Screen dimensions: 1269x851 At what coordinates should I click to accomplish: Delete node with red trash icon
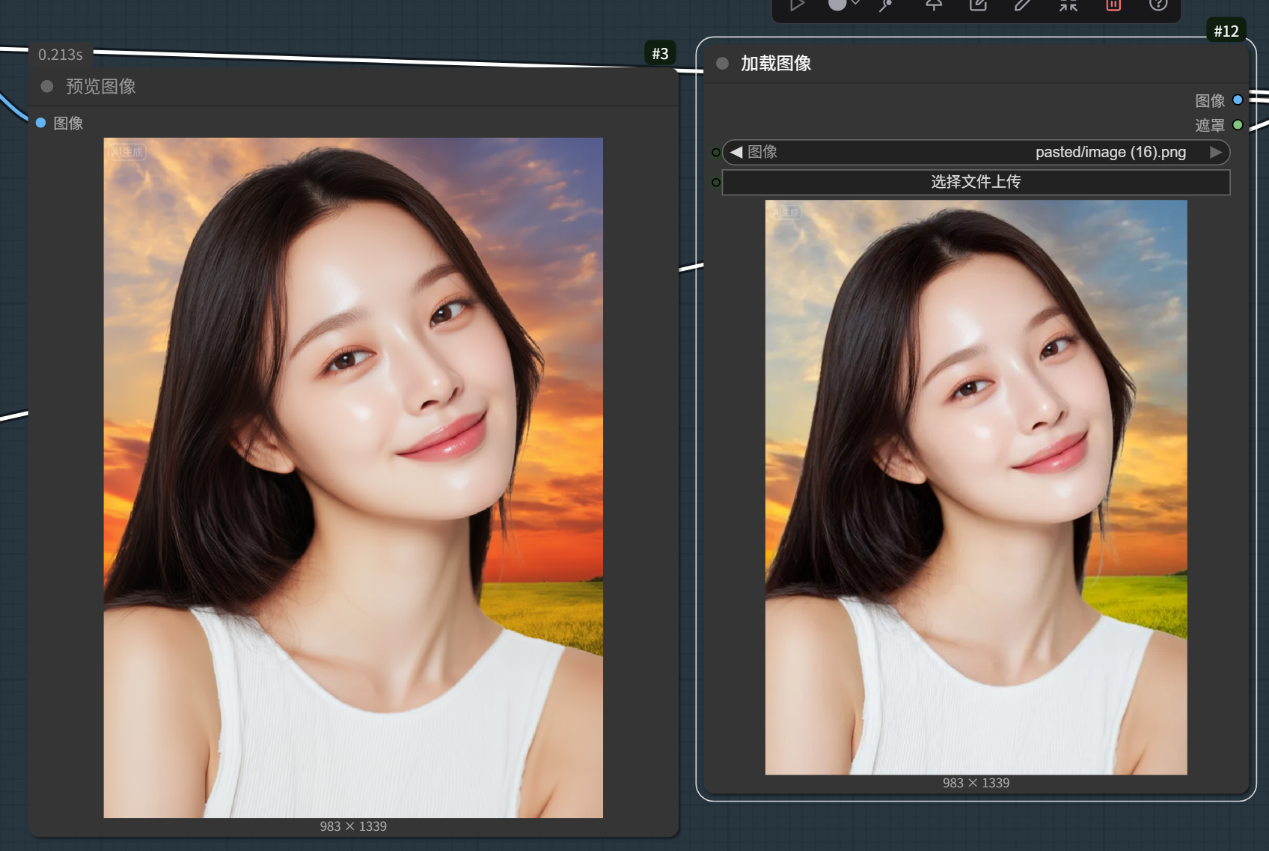coord(1113,5)
